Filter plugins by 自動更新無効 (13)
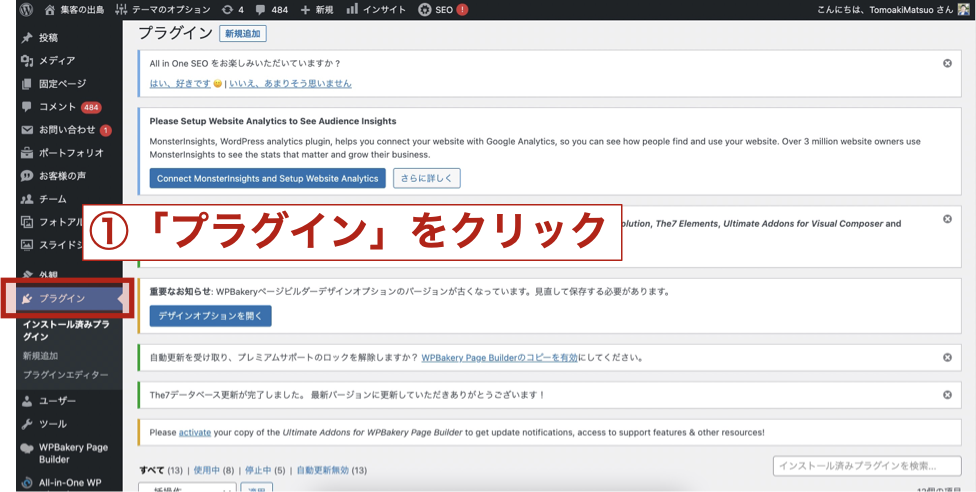The width and height of the screenshot is (976, 492). point(332,470)
